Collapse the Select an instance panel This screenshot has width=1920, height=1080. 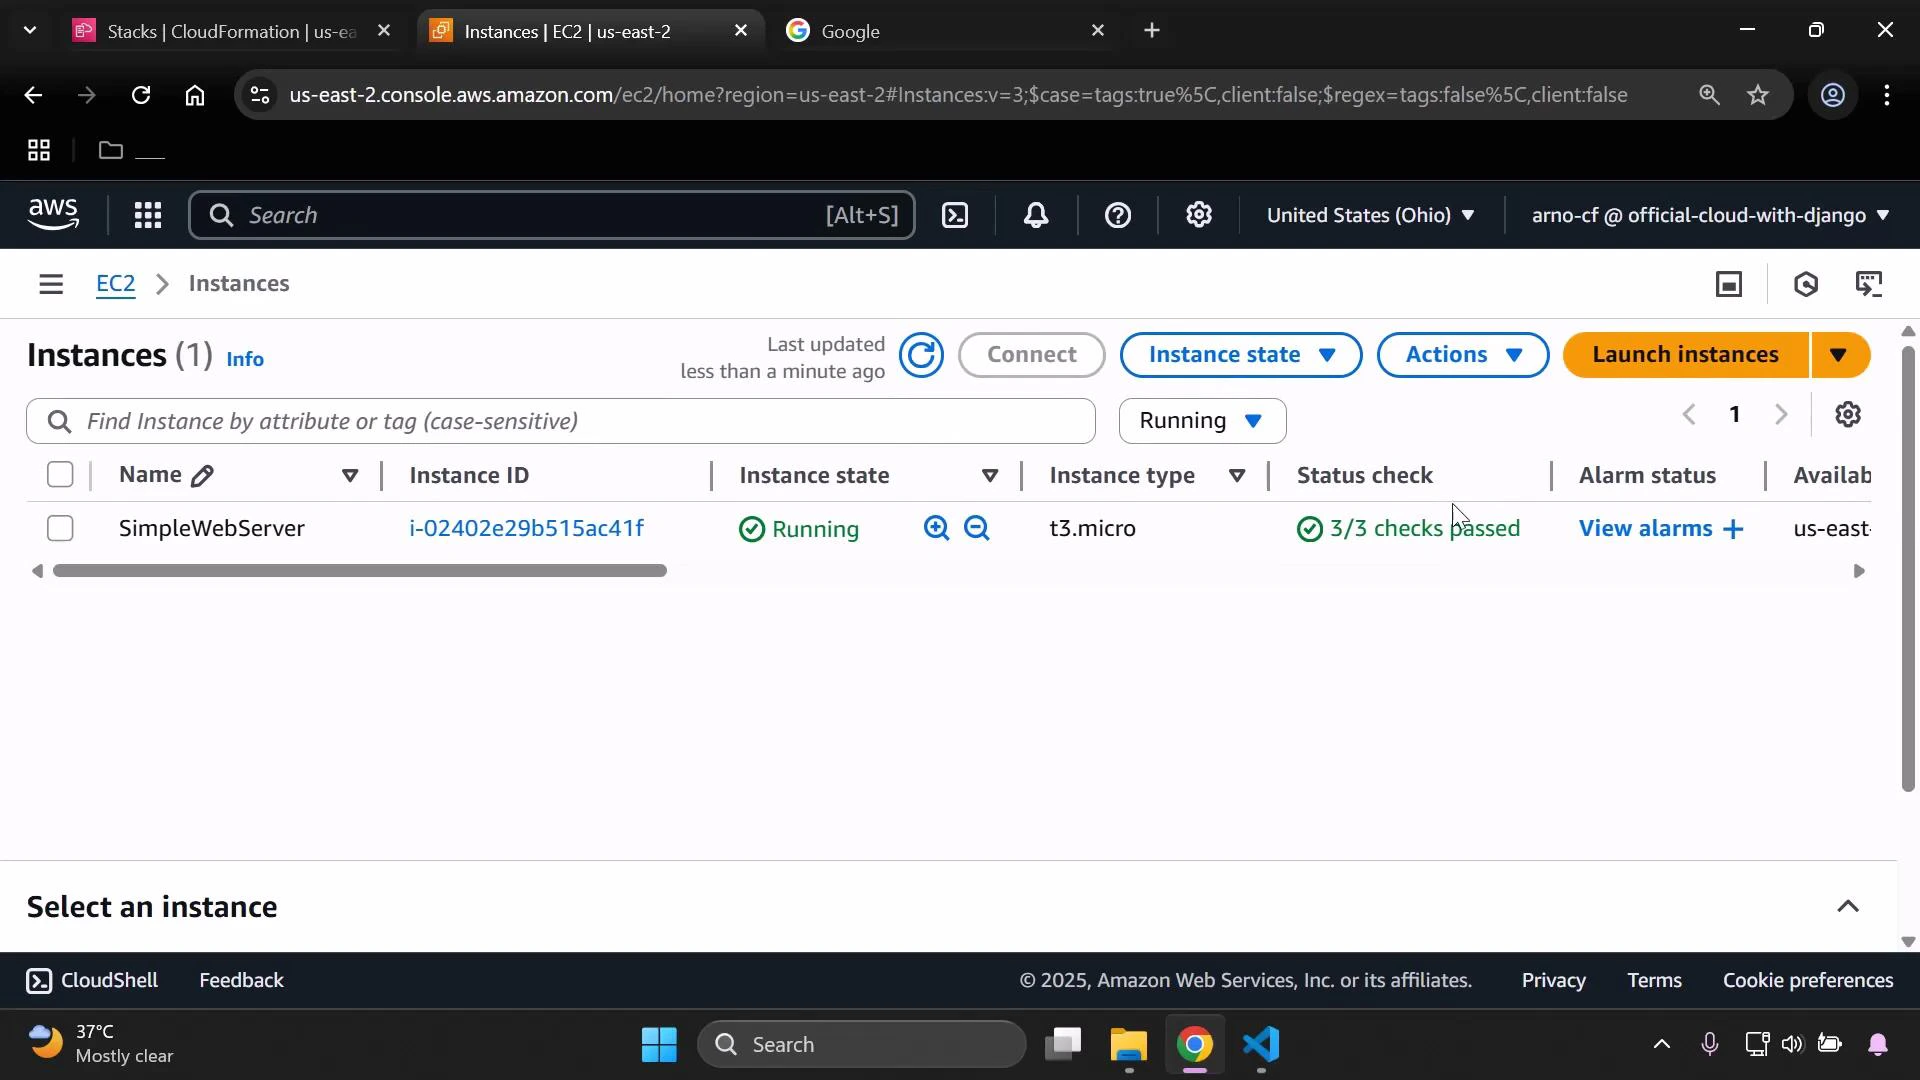(1847, 906)
